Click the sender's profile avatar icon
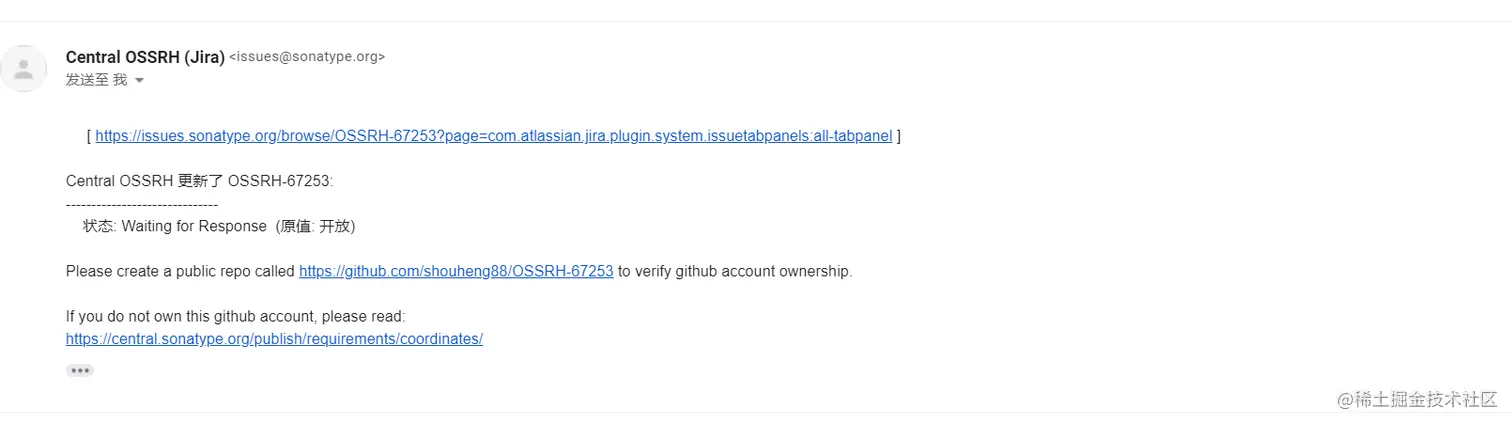This screenshot has width=1512, height=424. 24,69
